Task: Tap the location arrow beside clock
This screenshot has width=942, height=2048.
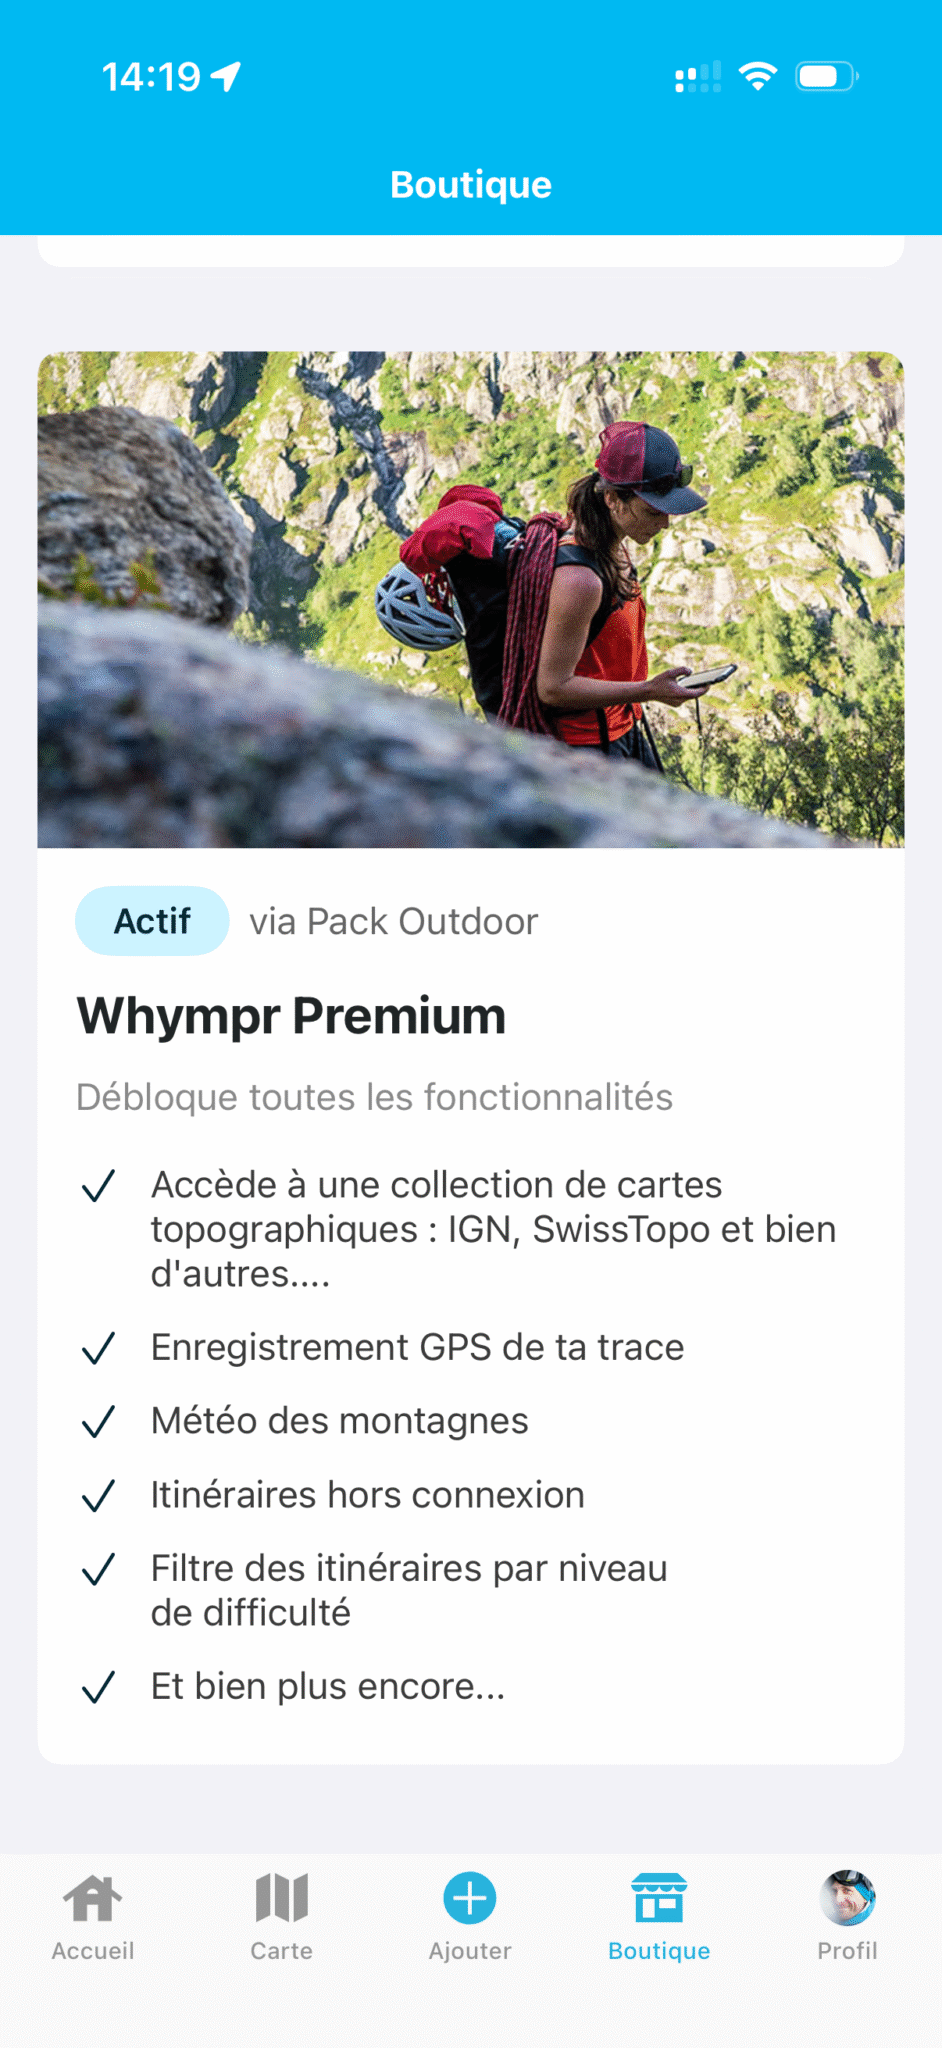Action: click(227, 76)
